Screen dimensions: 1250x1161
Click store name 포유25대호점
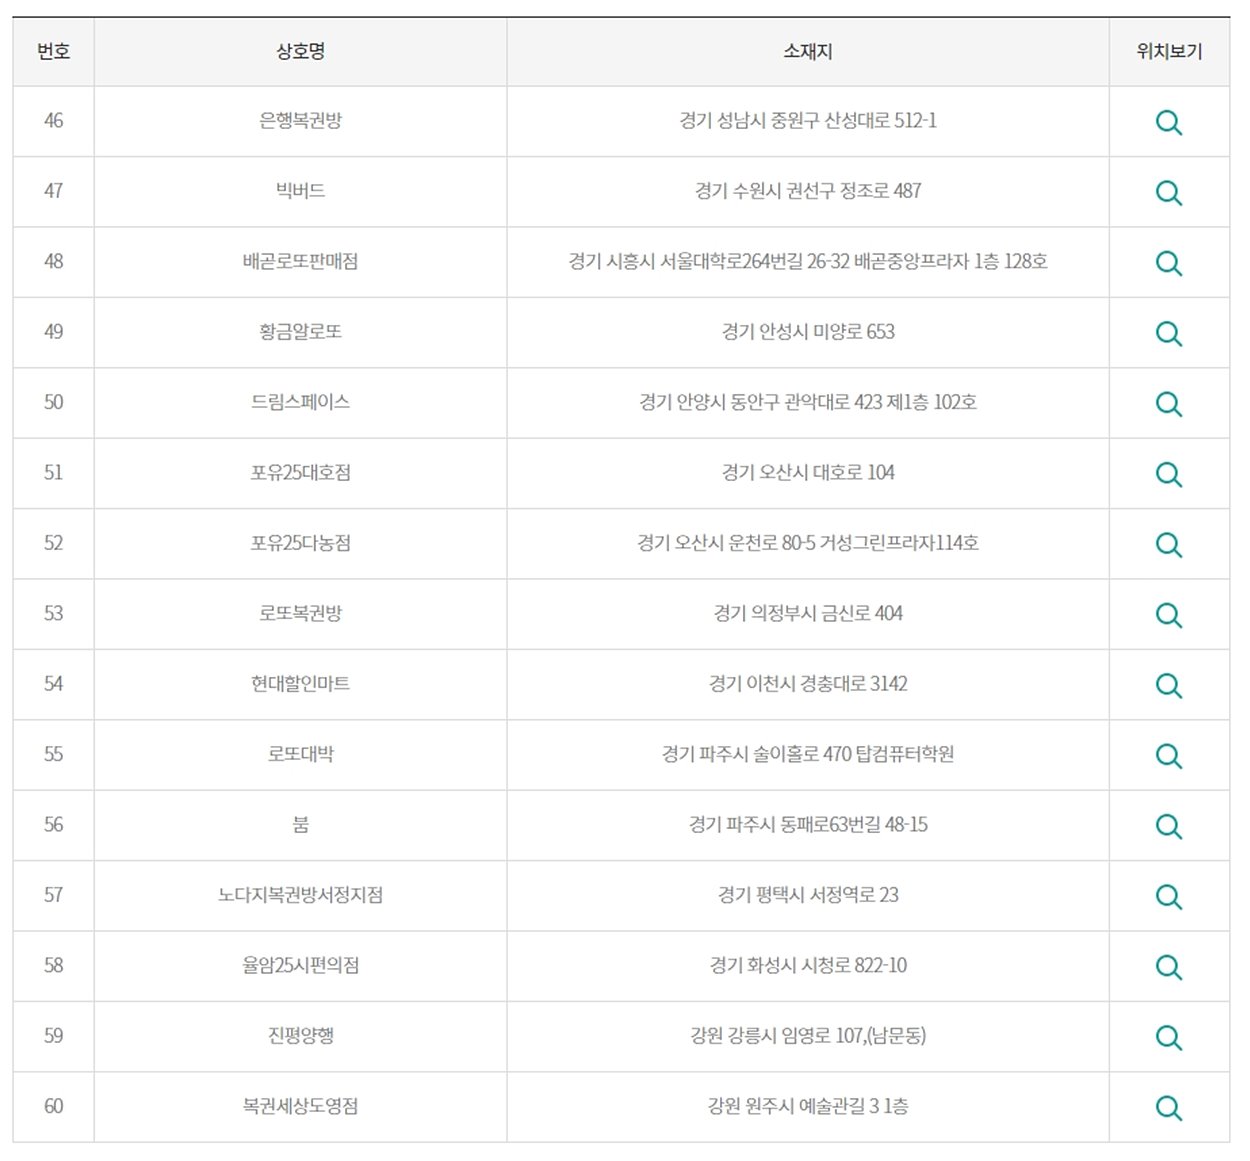300,472
